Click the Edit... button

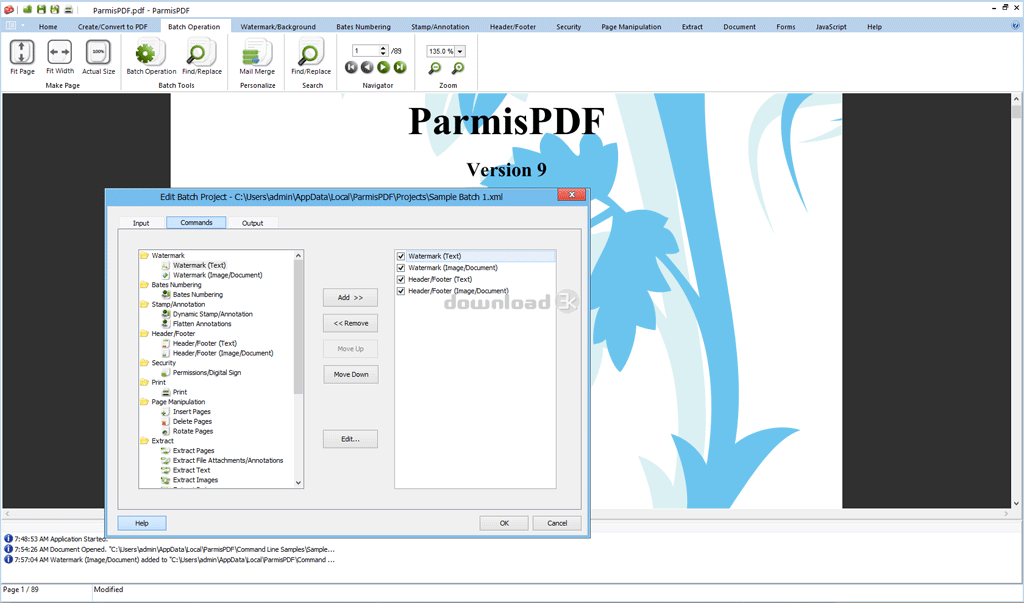(350, 439)
